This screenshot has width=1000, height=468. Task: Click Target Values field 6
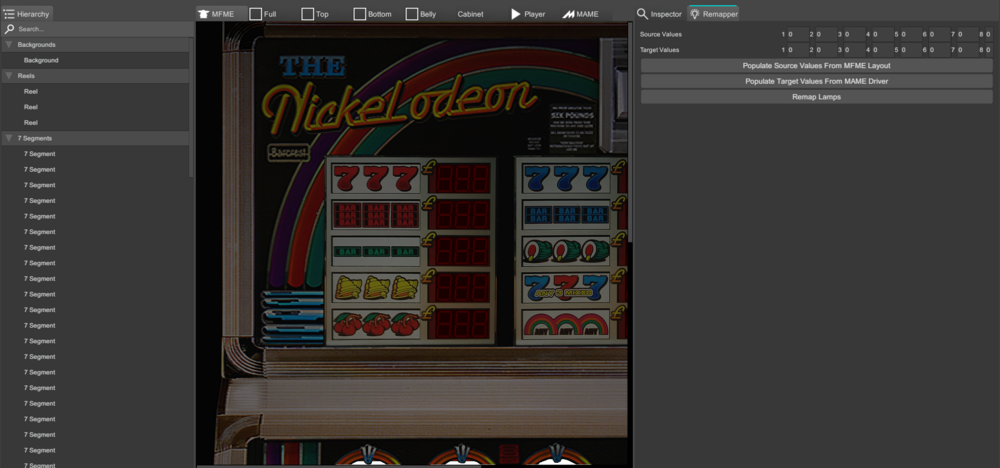[939, 50]
